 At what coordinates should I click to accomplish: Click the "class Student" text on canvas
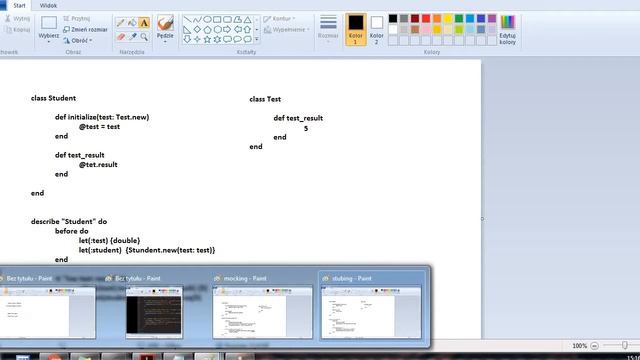(53, 98)
